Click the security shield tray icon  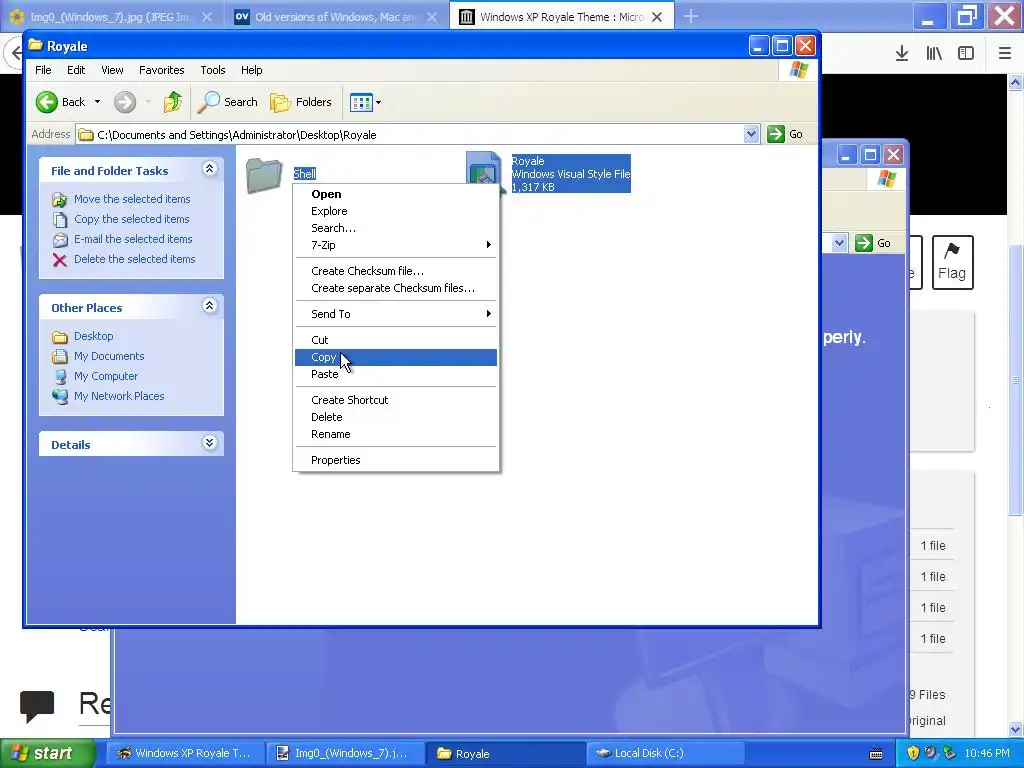coord(913,754)
